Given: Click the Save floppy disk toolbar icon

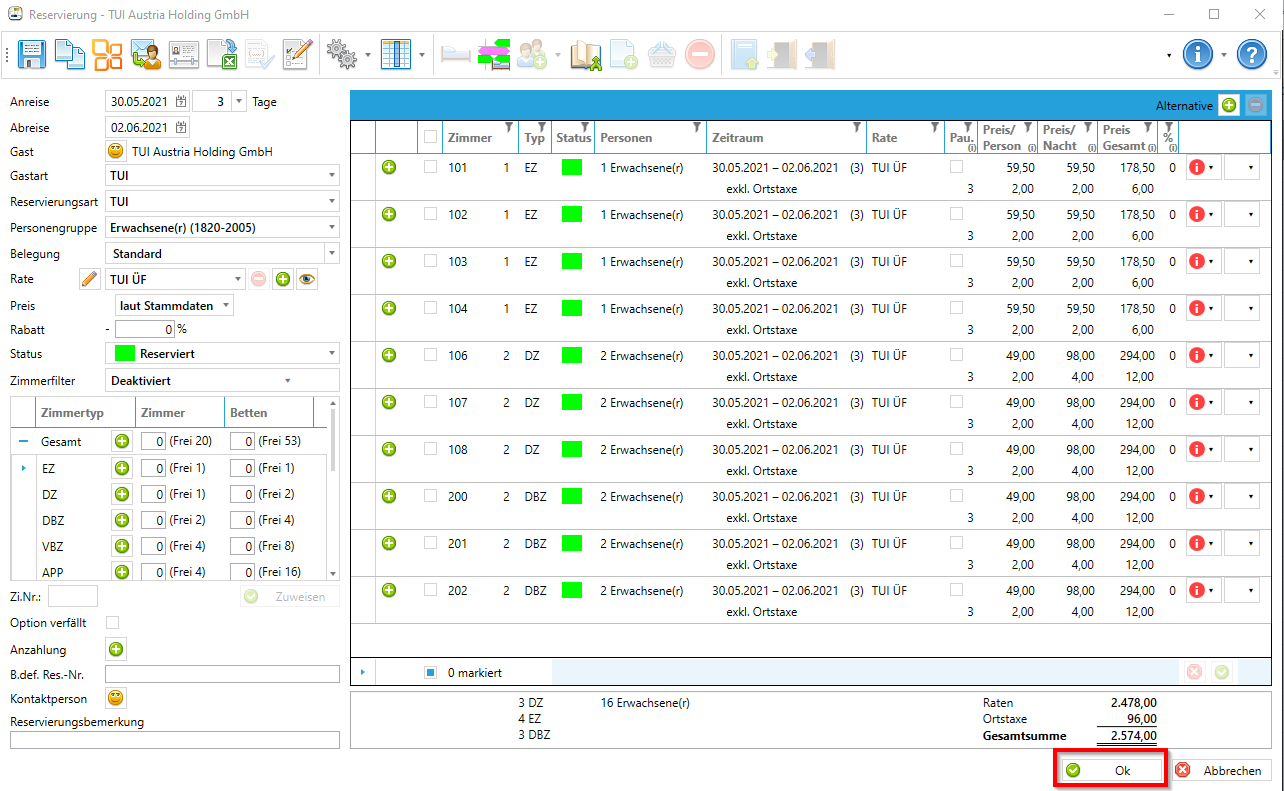Looking at the screenshot, I should [x=32, y=54].
